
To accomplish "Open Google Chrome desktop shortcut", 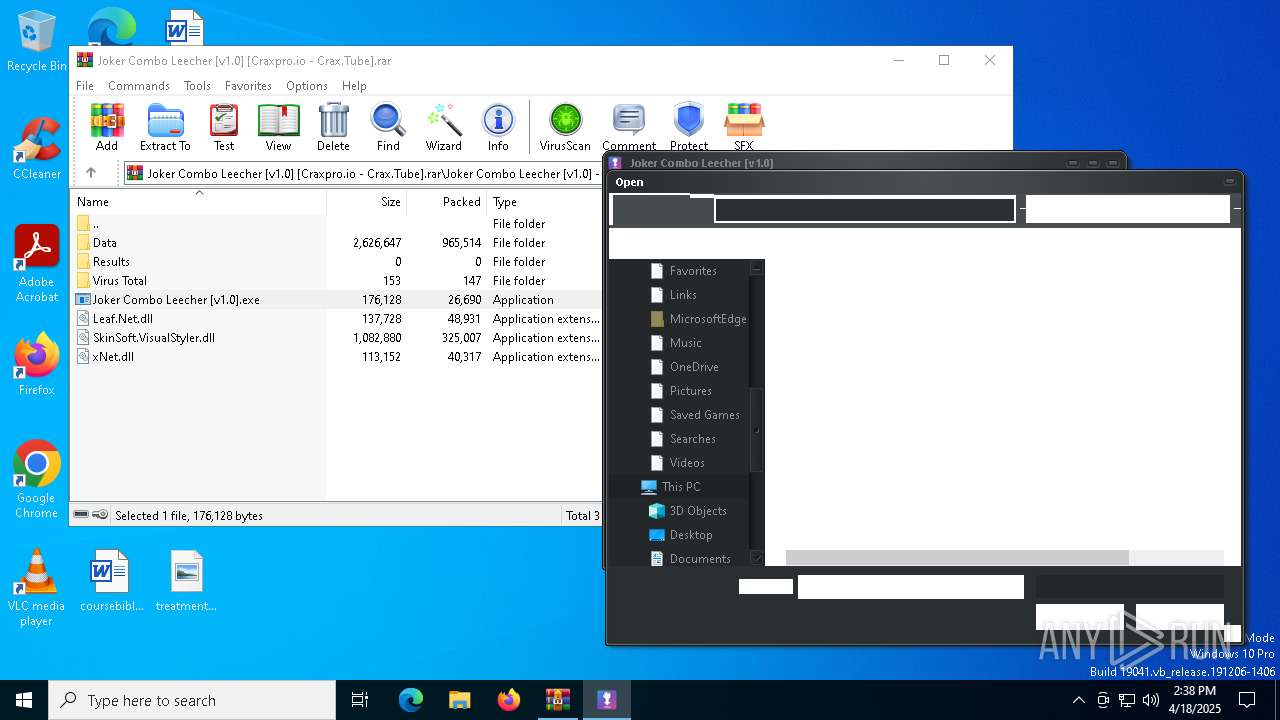I will coord(36,479).
